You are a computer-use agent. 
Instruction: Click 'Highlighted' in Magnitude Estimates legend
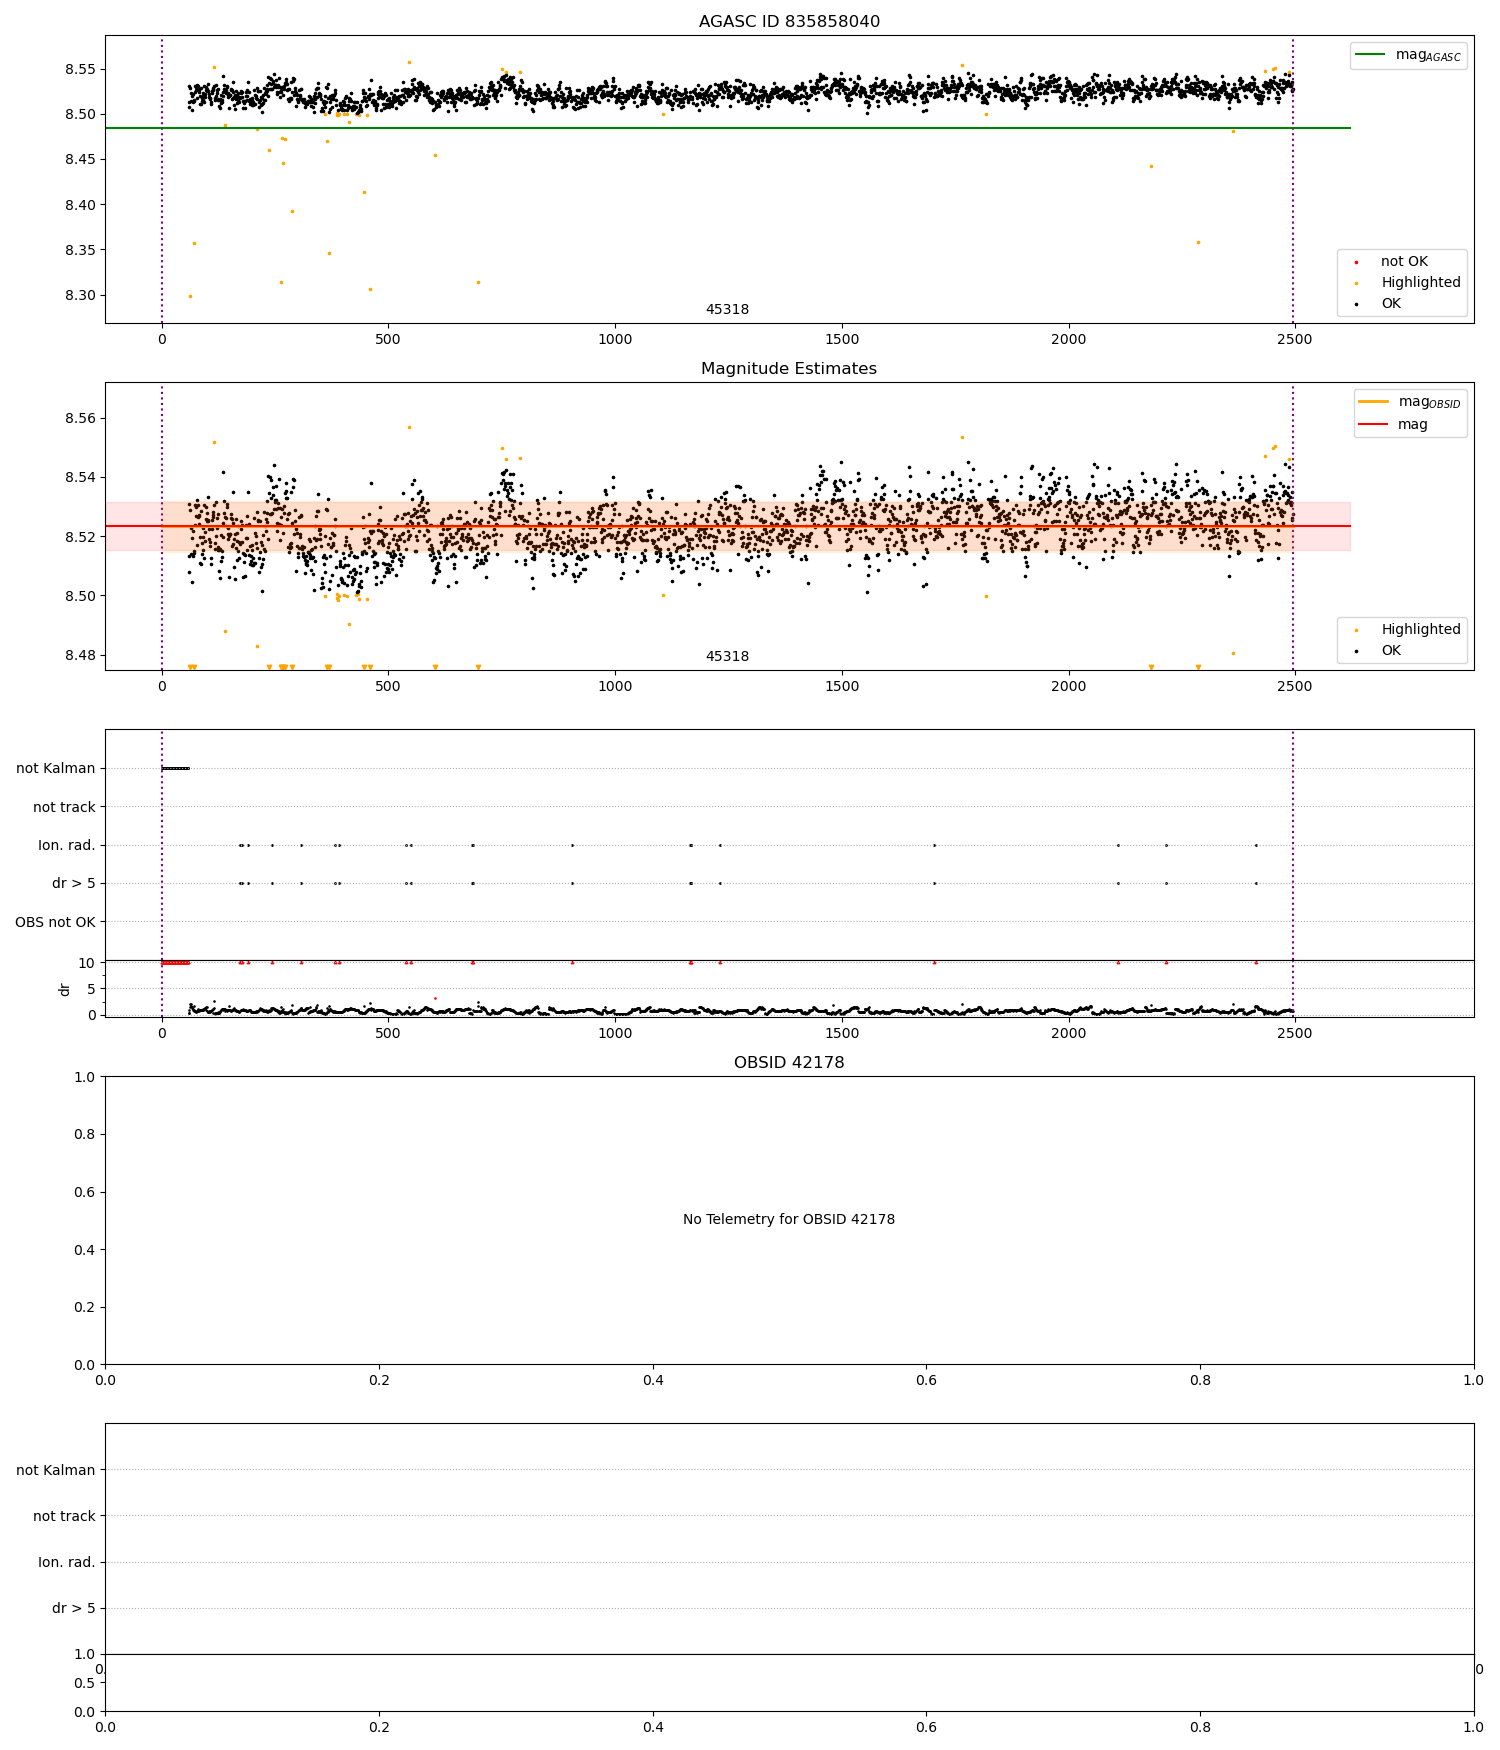click(1421, 630)
